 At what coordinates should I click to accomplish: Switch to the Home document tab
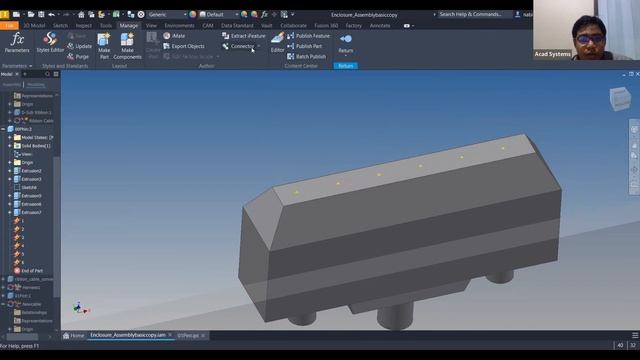point(74,336)
